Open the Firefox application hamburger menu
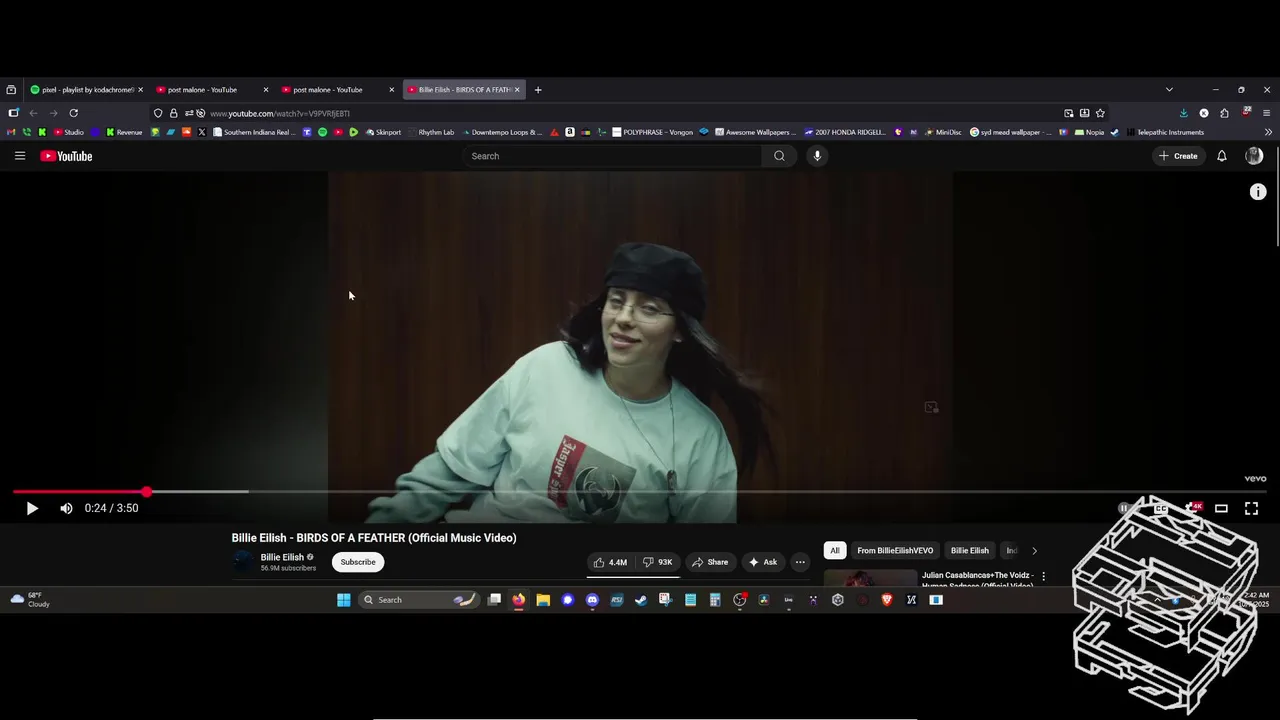This screenshot has width=1280, height=720. (1266, 113)
